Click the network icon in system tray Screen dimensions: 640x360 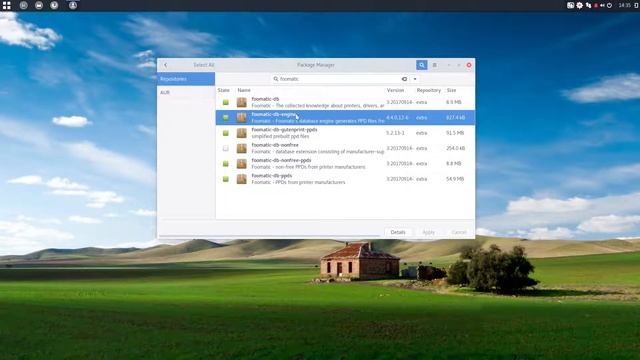(x=588, y=5)
